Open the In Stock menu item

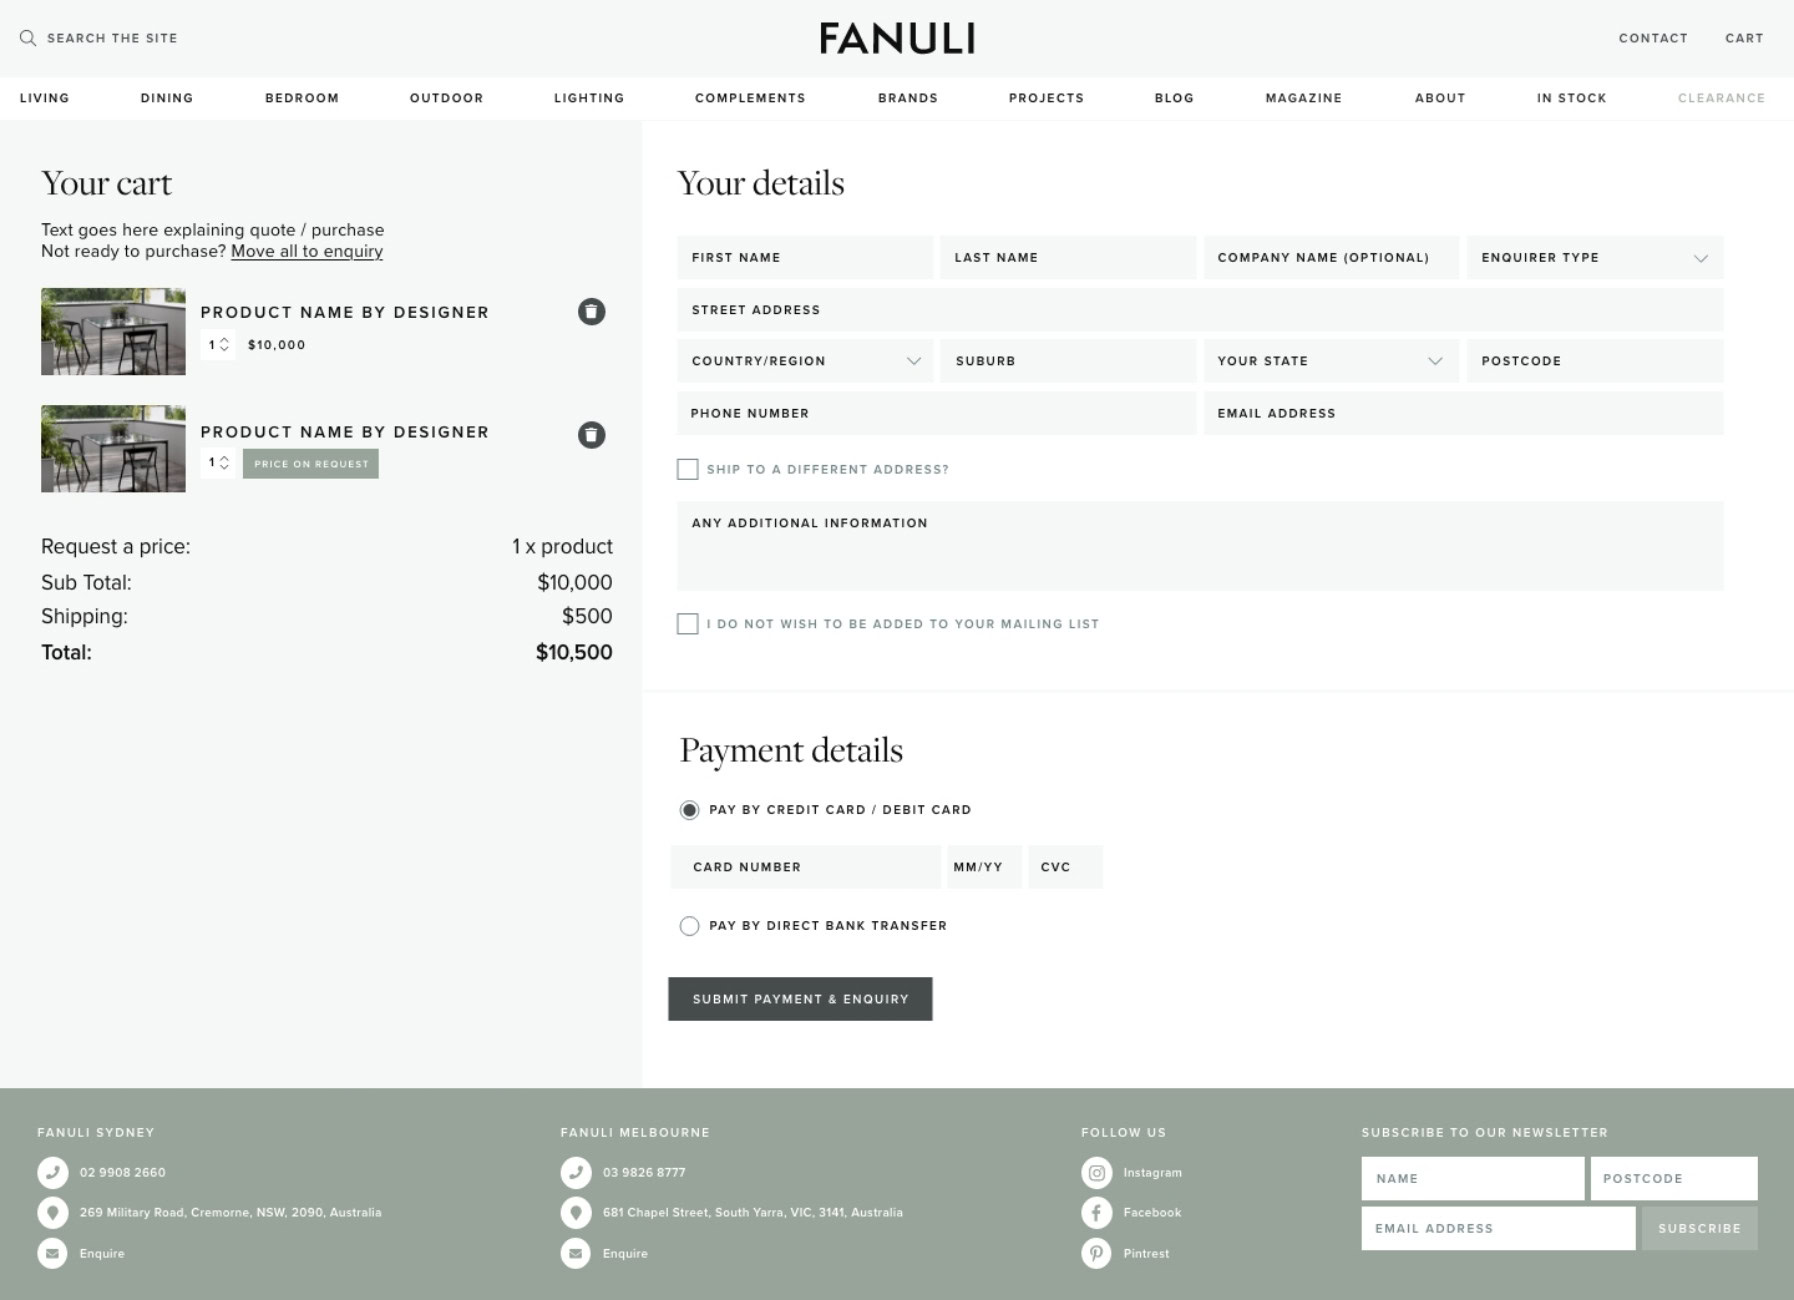point(1571,98)
